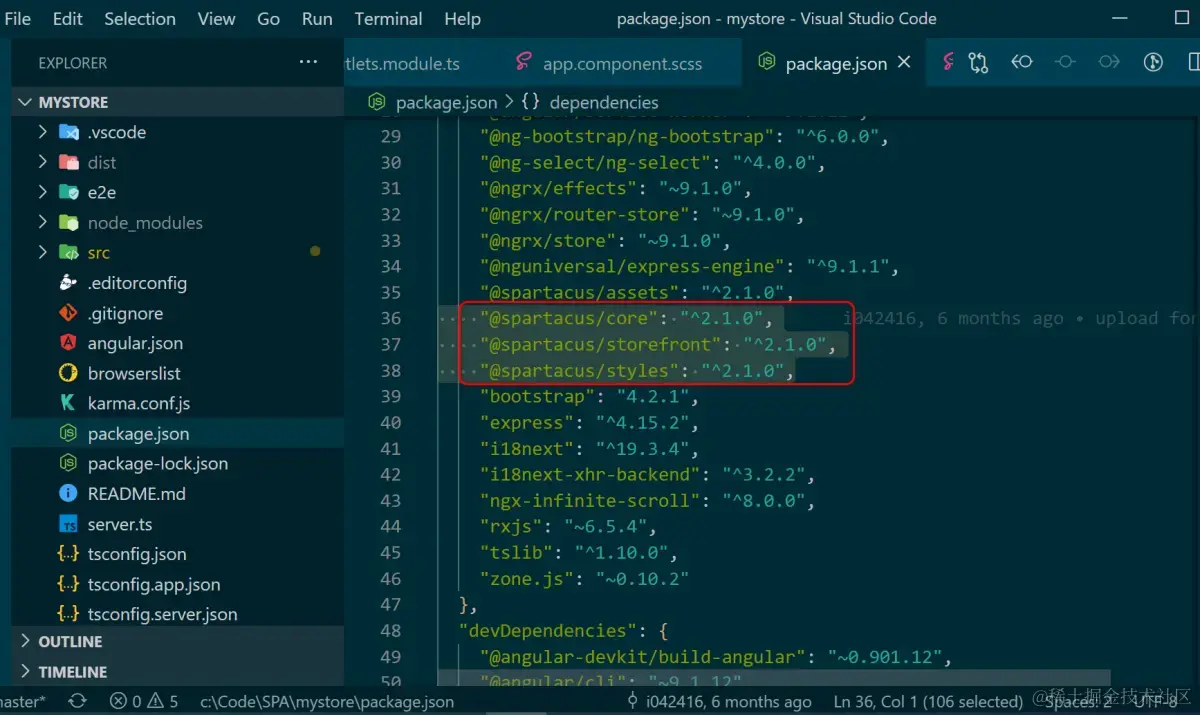The image size is (1200, 715).
Task: Click the orange git icon of .gitignore
Action: coord(68,313)
